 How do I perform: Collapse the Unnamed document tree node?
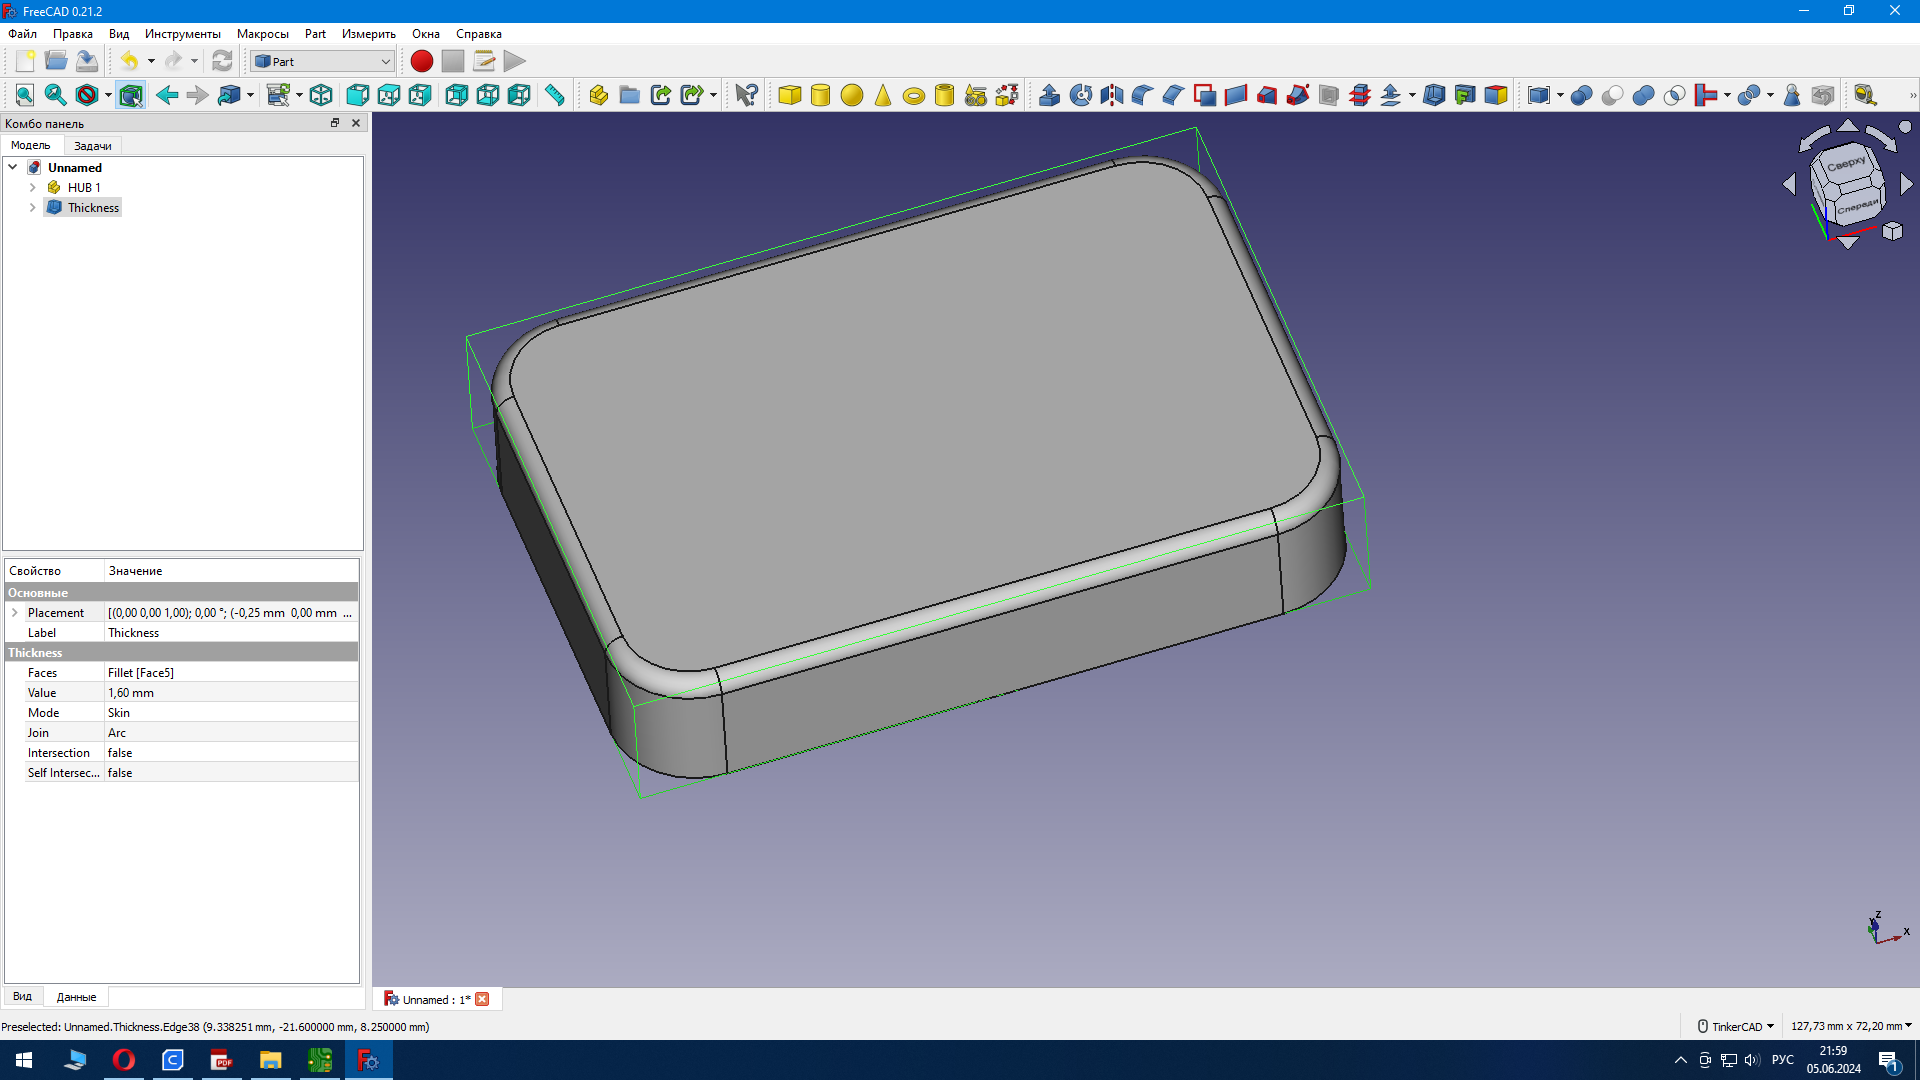(13, 167)
